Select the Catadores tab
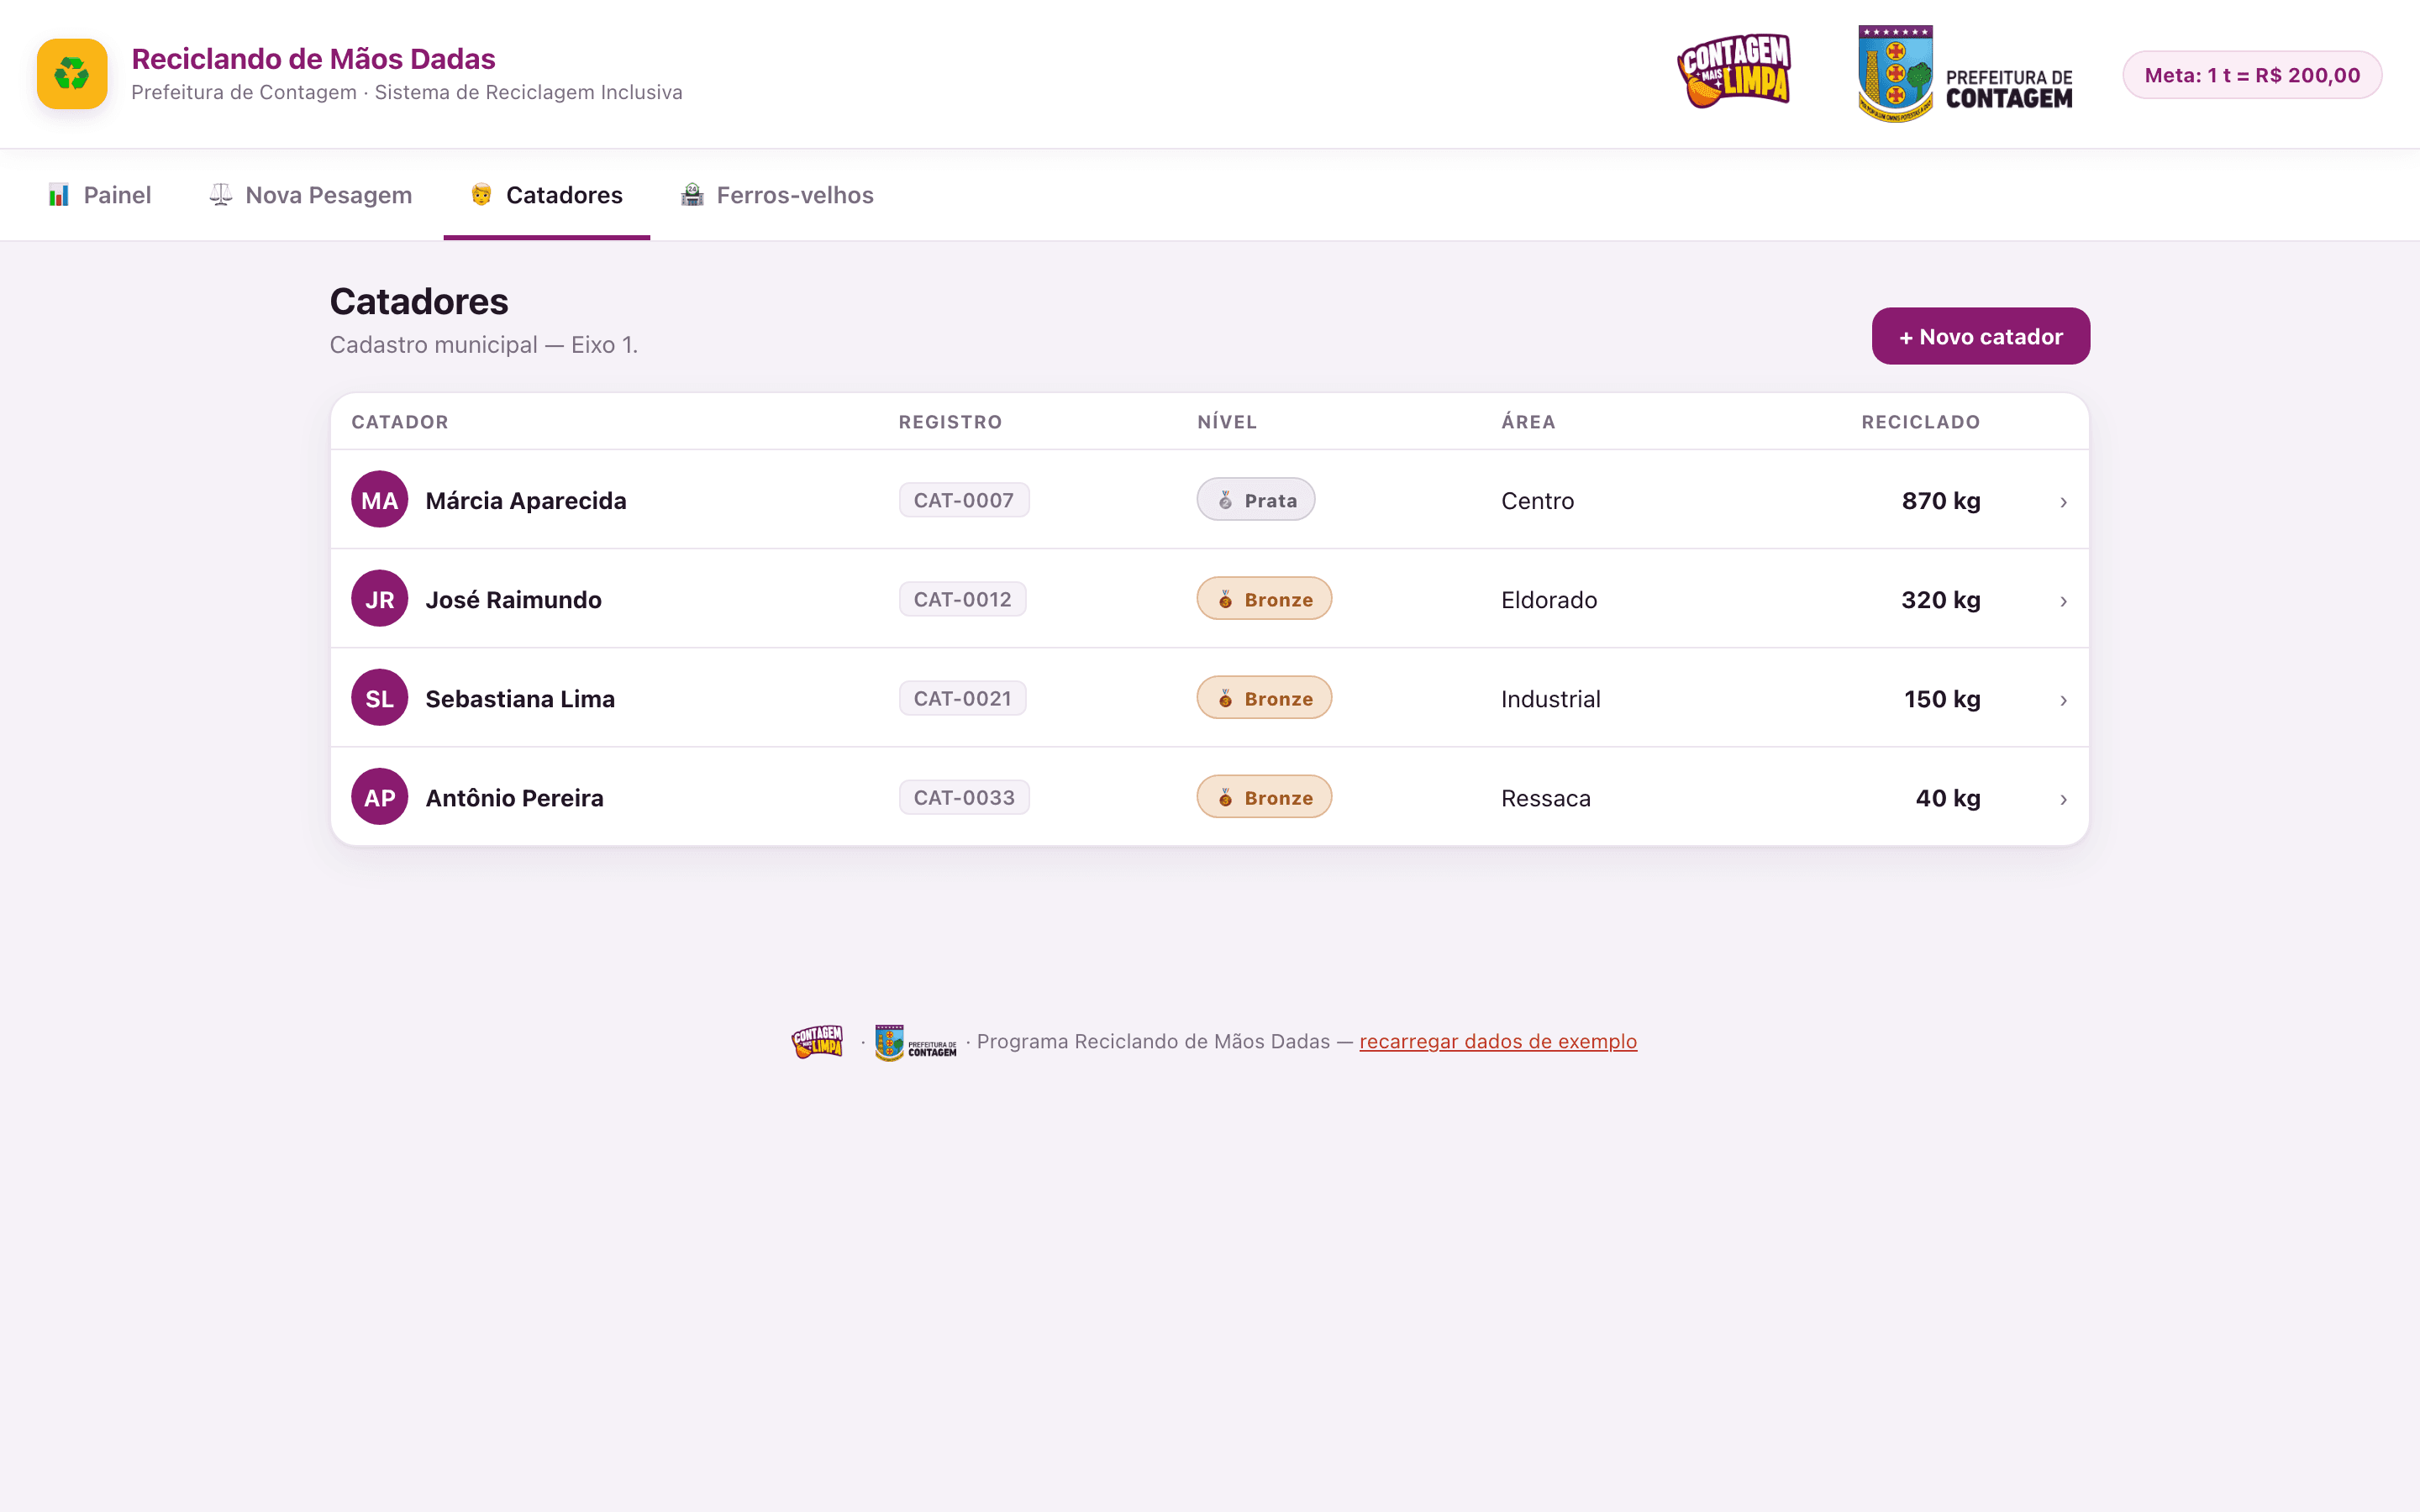Viewport: 2420px width, 1512px height. 546,195
